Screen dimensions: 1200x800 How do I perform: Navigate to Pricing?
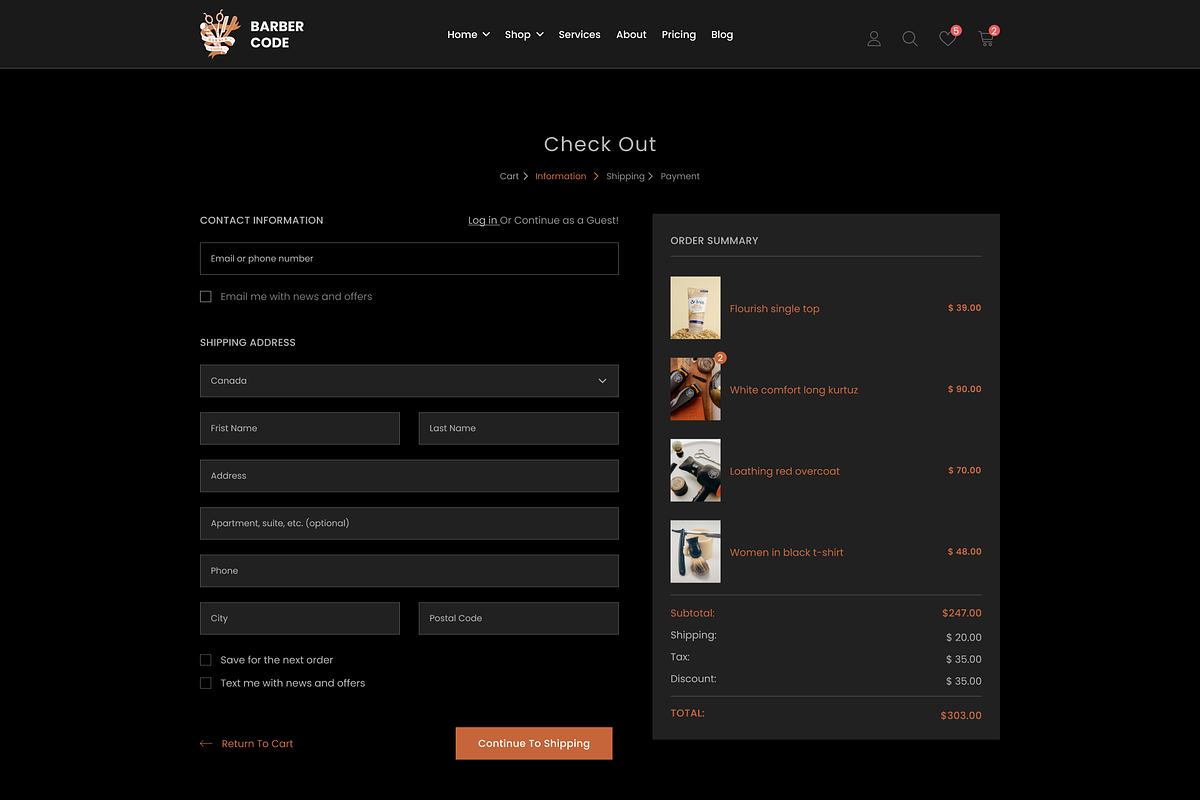[678, 34]
